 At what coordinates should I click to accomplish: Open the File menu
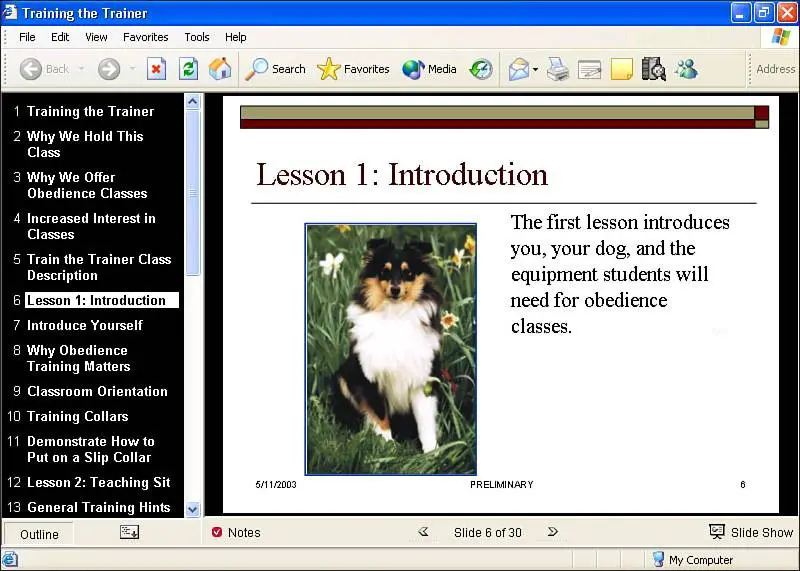coord(27,37)
